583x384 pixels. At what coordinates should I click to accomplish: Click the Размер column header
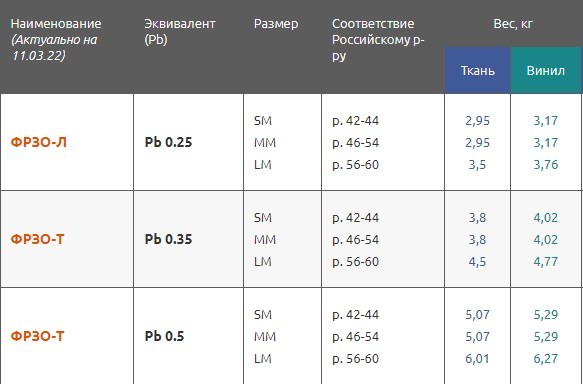[276, 24]
